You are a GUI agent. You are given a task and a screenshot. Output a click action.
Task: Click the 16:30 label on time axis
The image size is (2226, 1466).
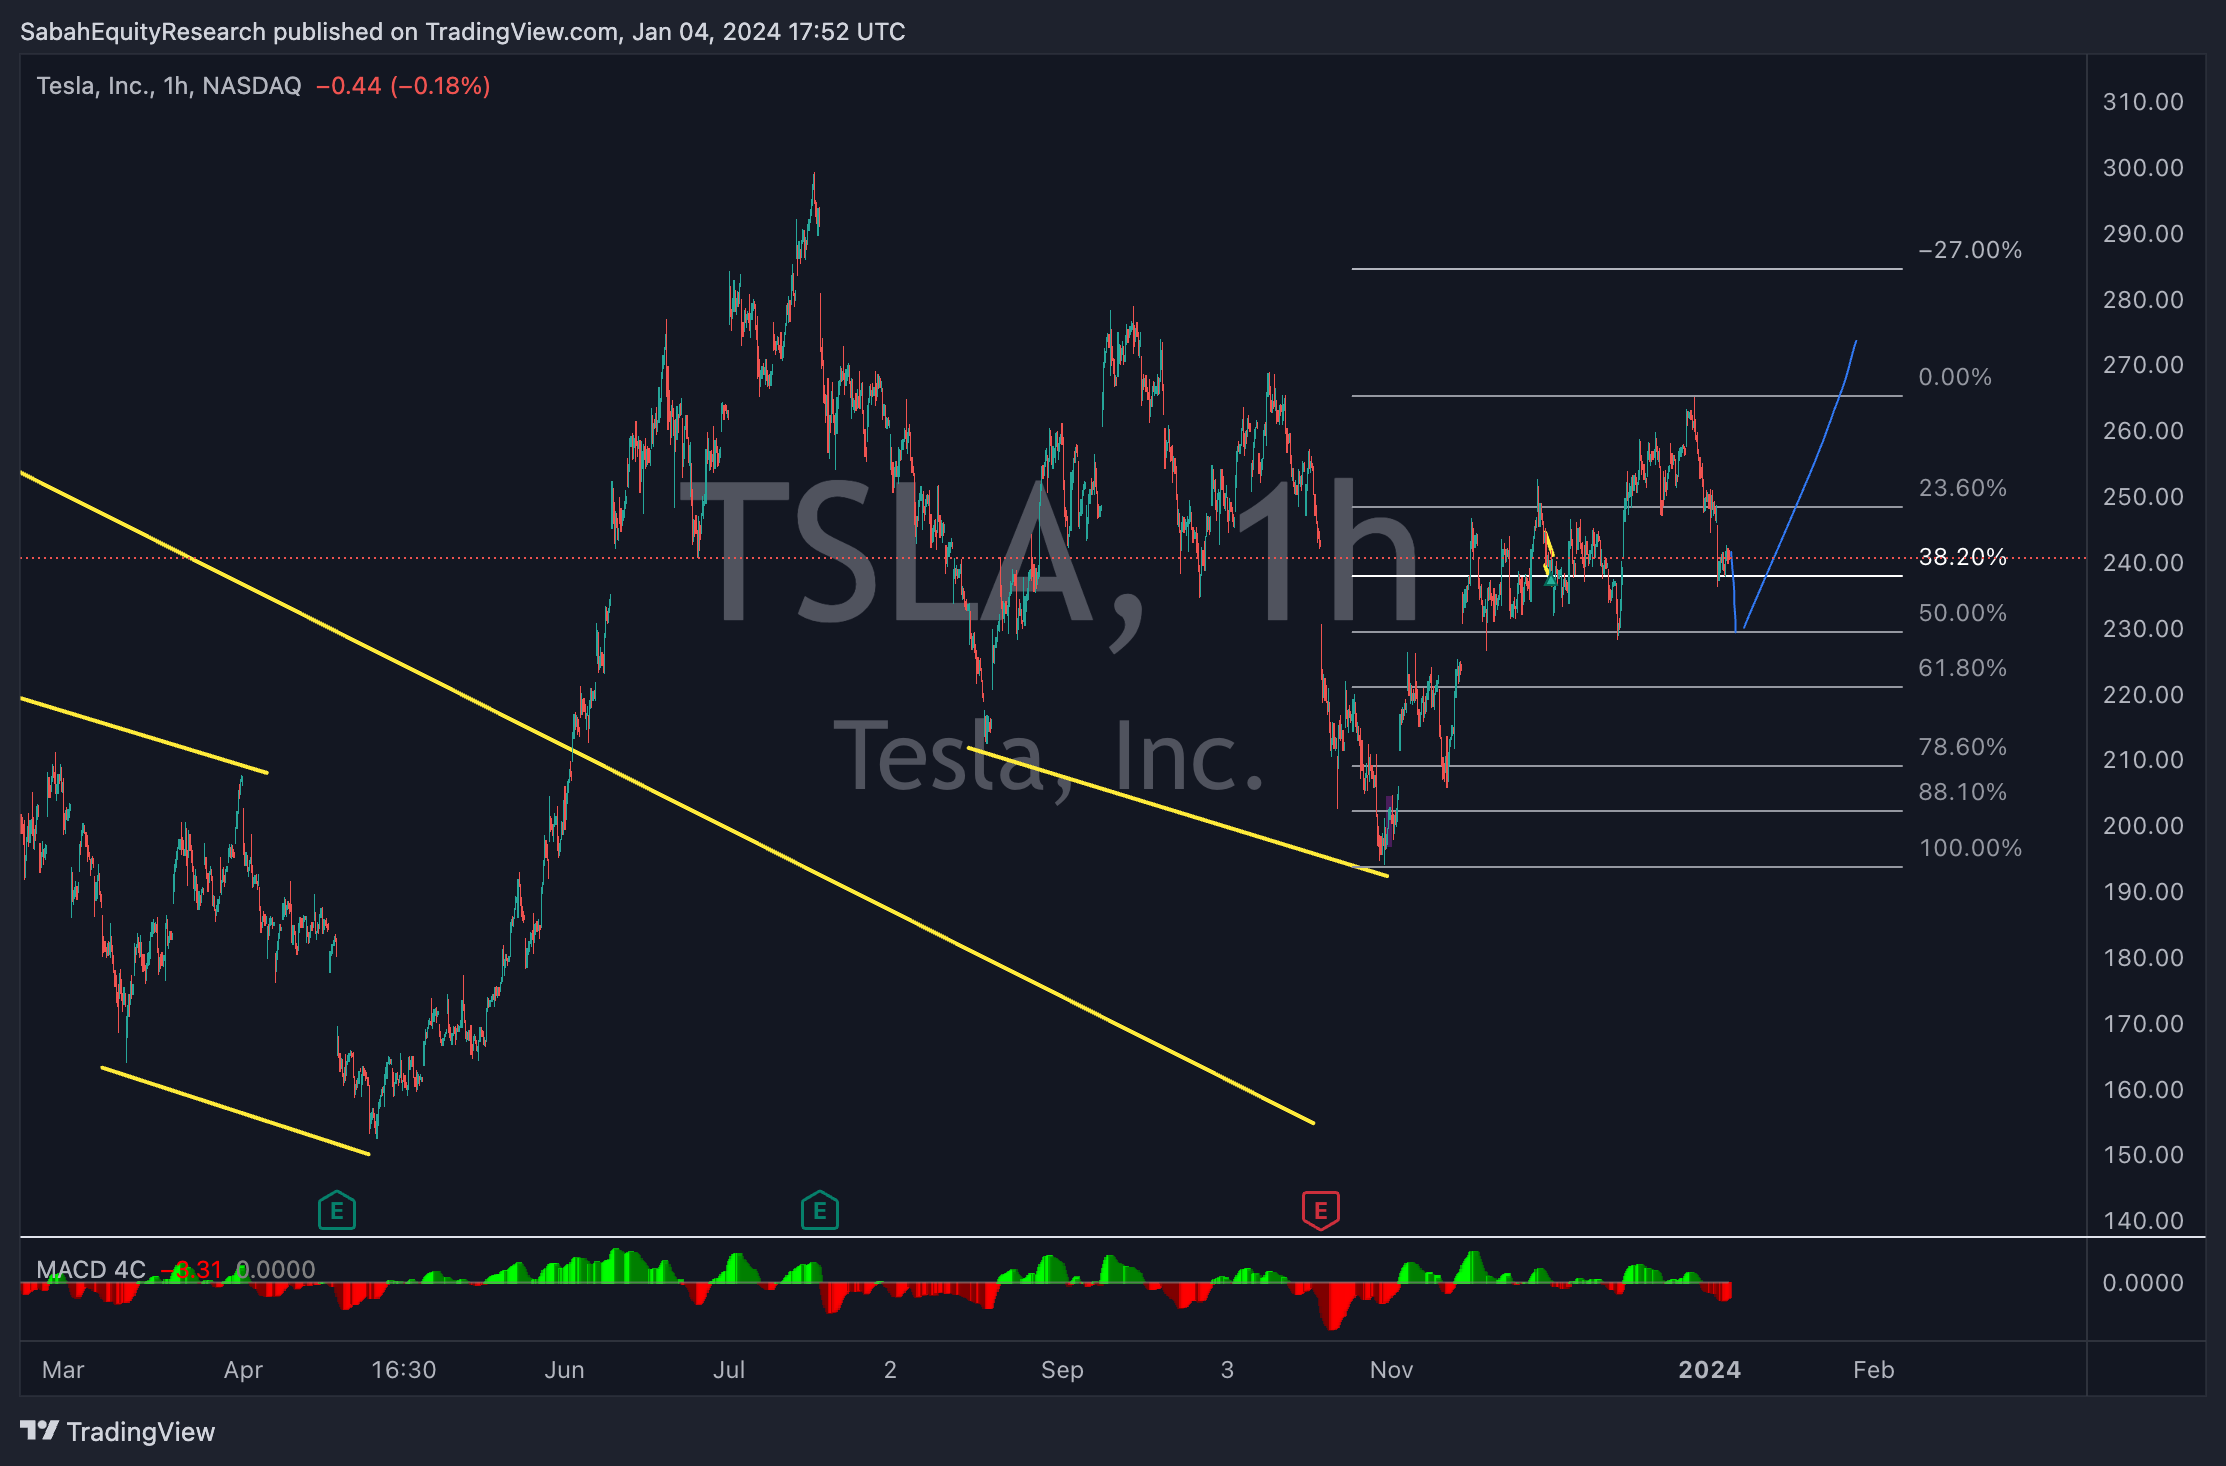pos(404,1370)
